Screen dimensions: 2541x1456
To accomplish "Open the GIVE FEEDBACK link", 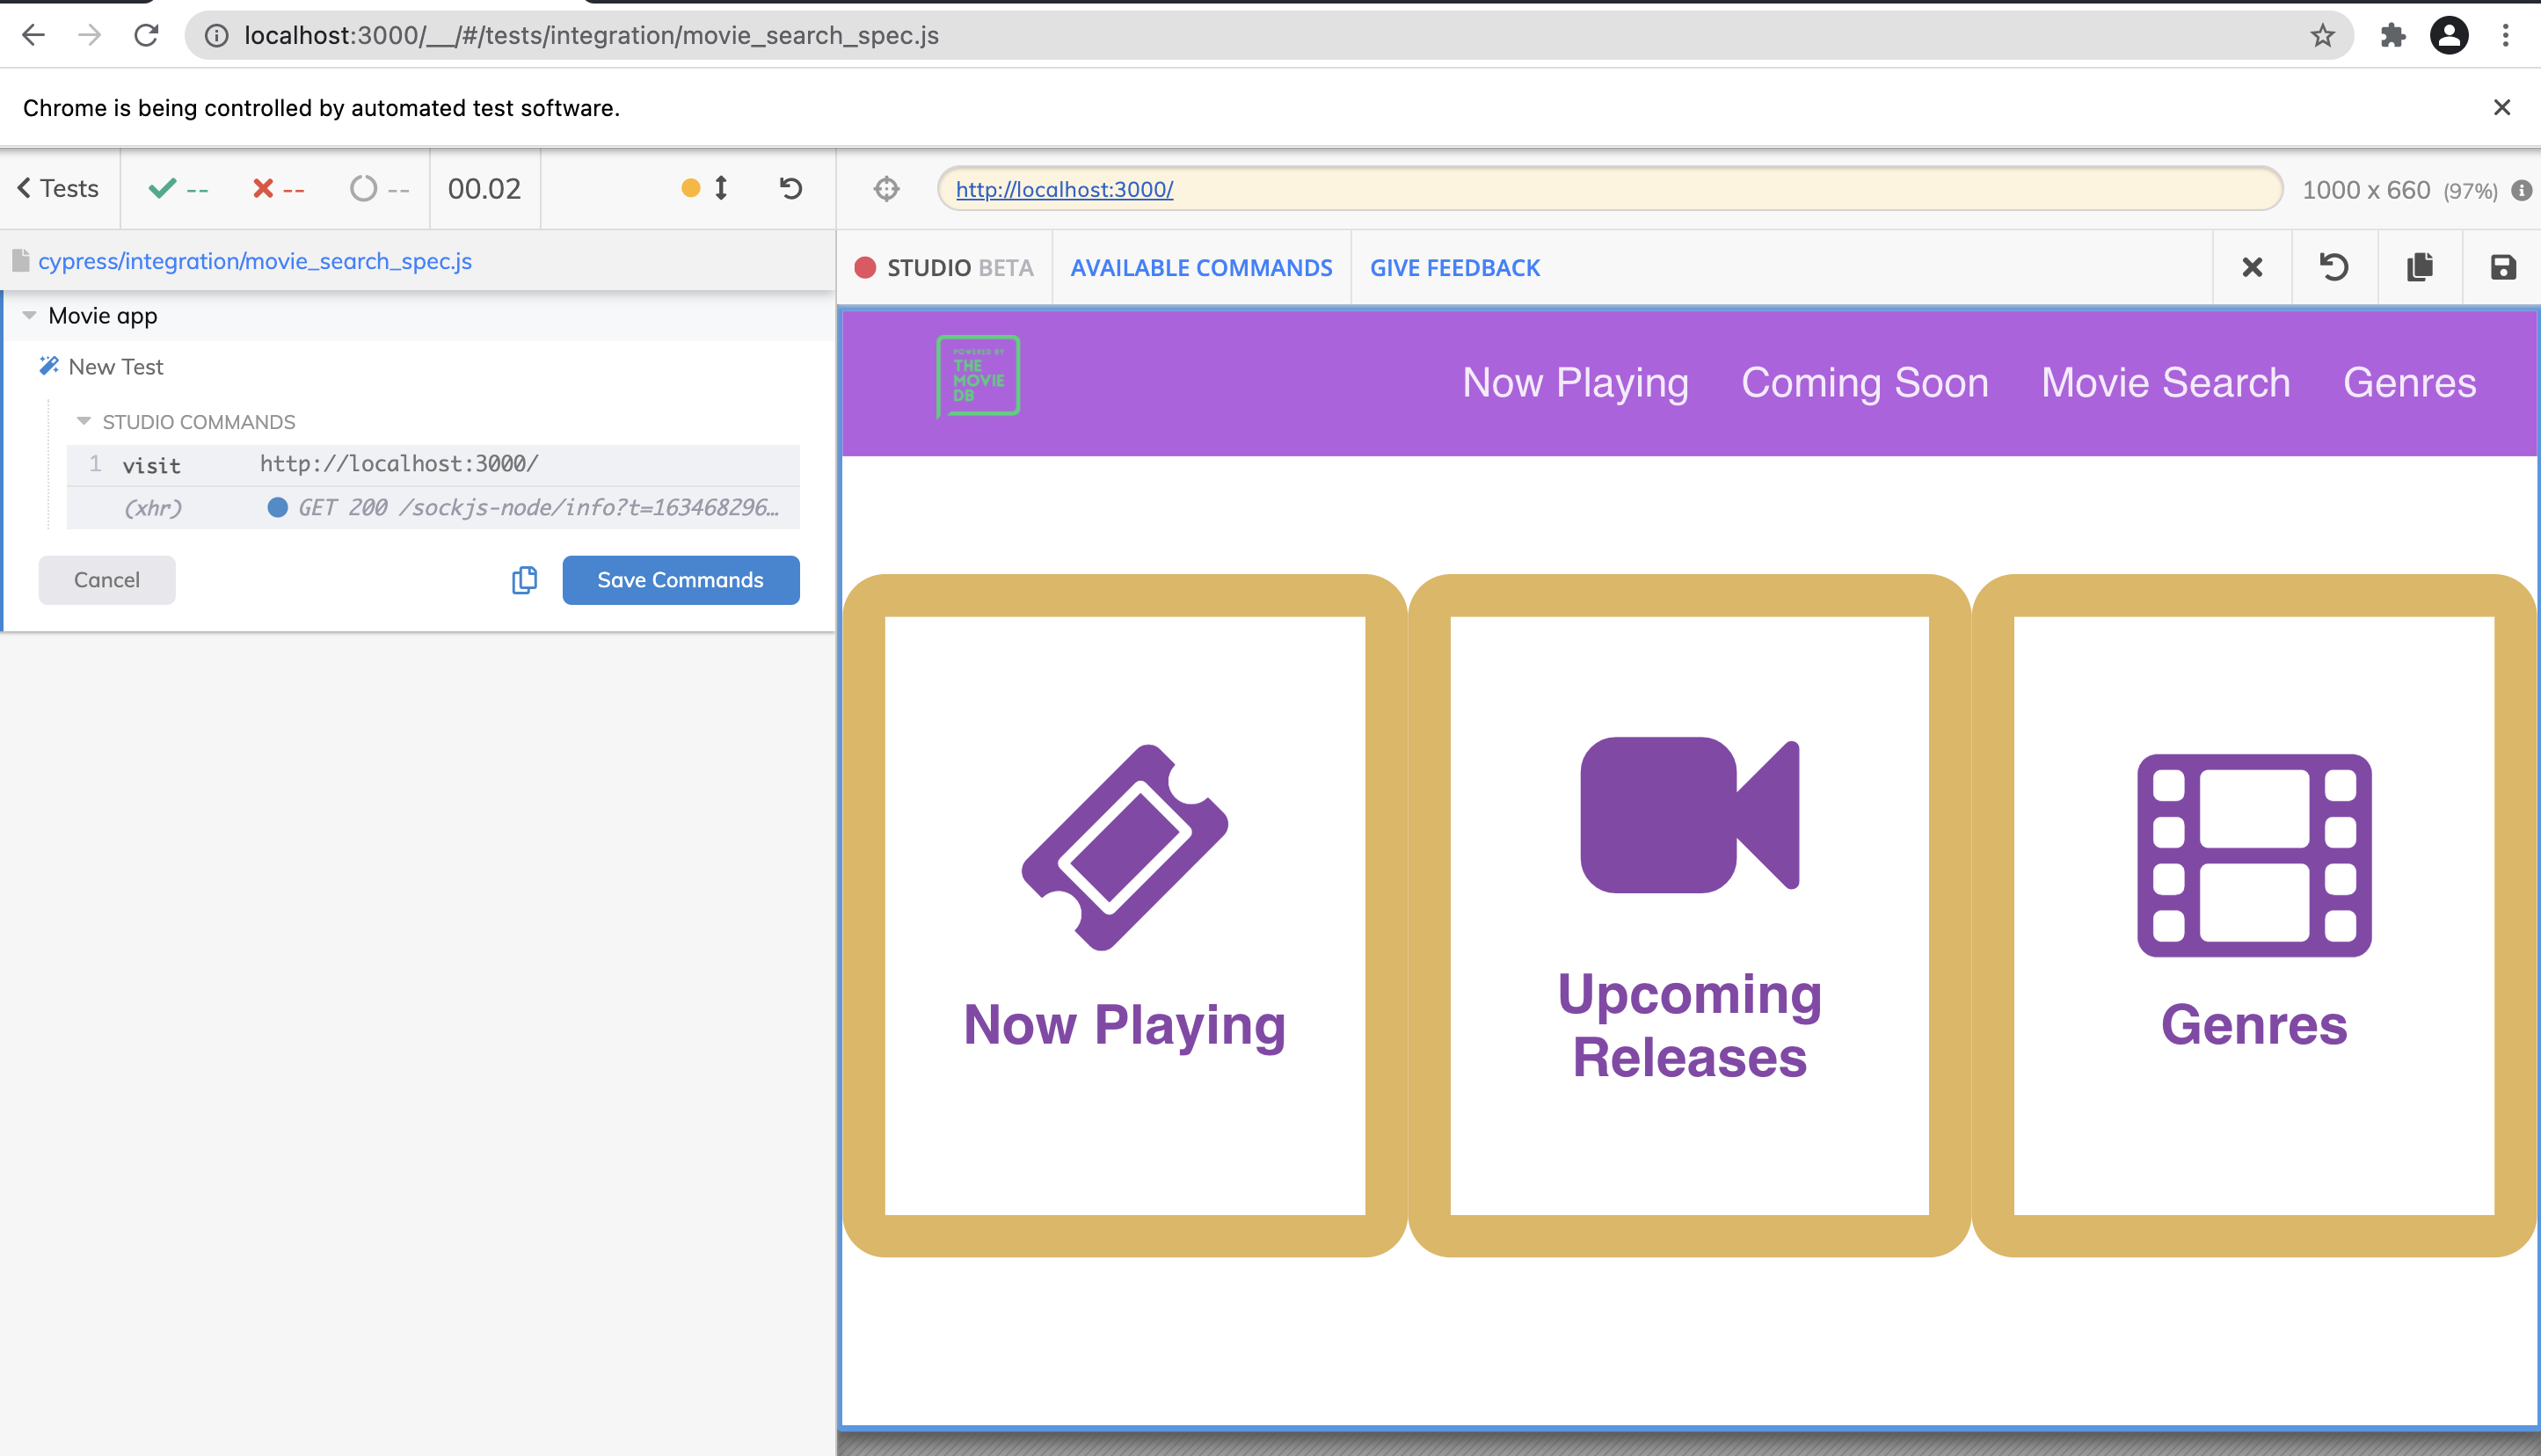I will tap(1454, 267).
